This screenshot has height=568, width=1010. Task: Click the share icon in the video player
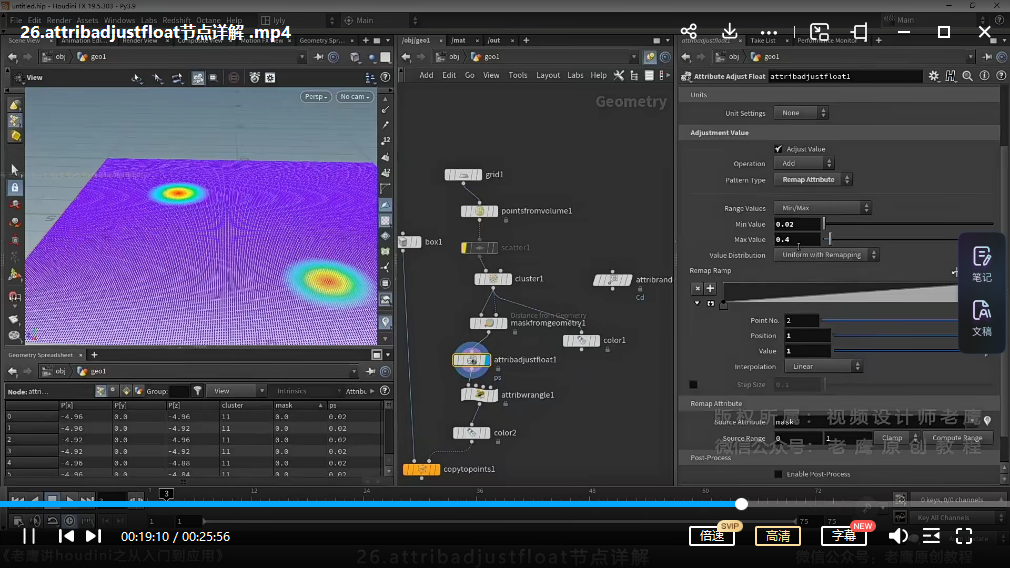689,32
